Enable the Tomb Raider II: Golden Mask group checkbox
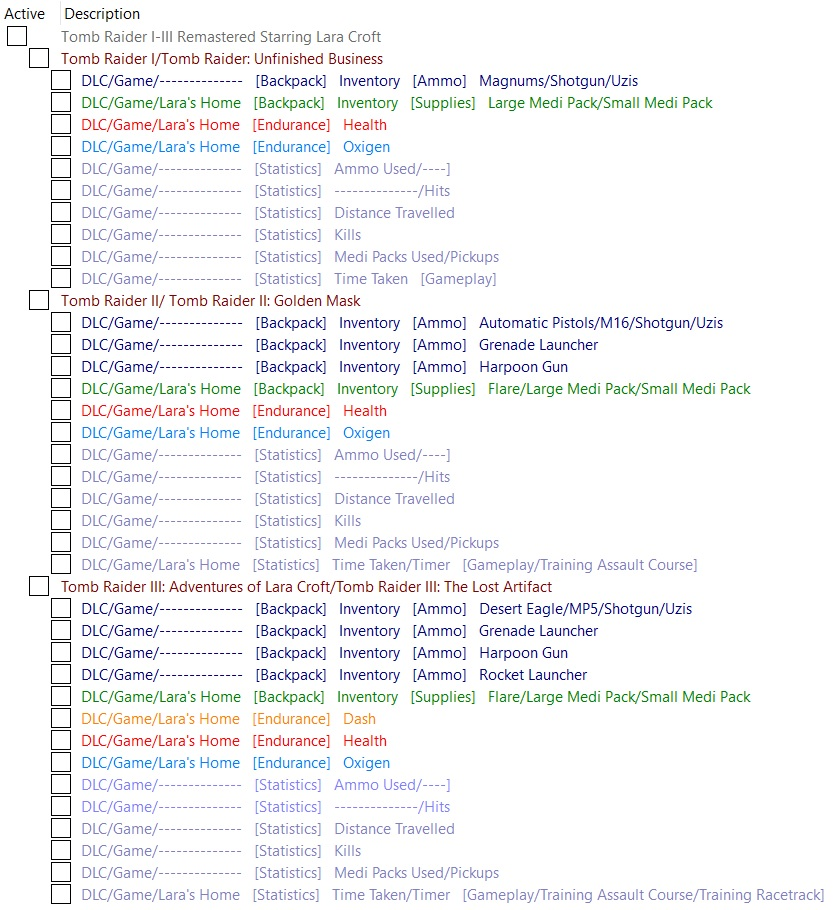The height and width of the screenshot is (910, 834). [39, 300]
